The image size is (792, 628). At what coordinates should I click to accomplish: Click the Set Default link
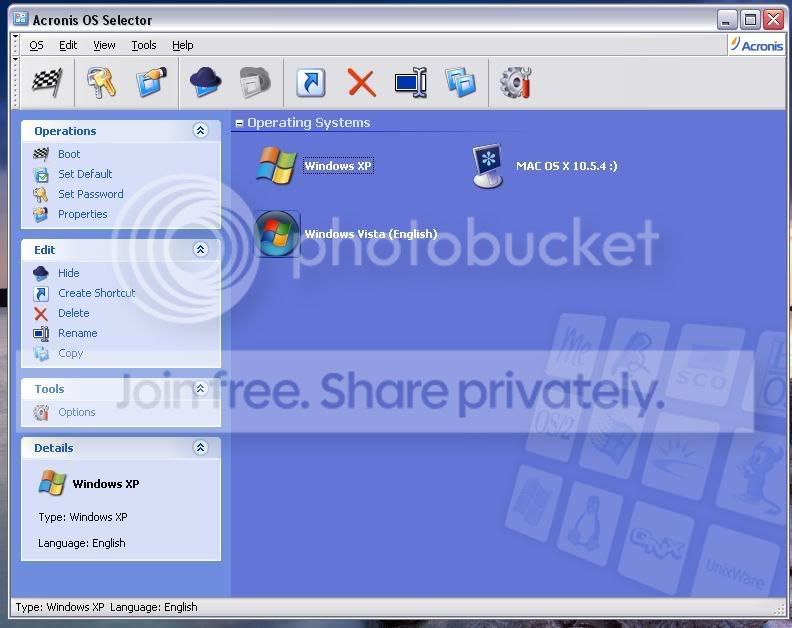(x=85, y=174)
